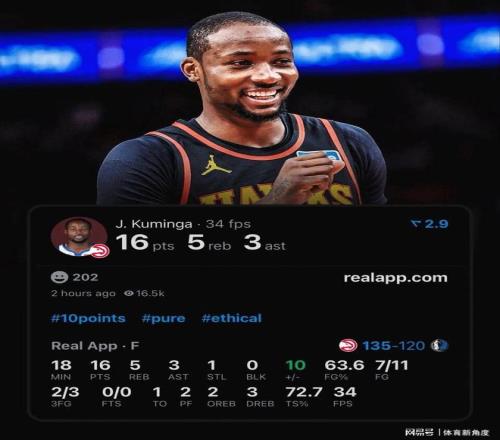Click the Hawks logo beside score

click(x=348, y=346)
